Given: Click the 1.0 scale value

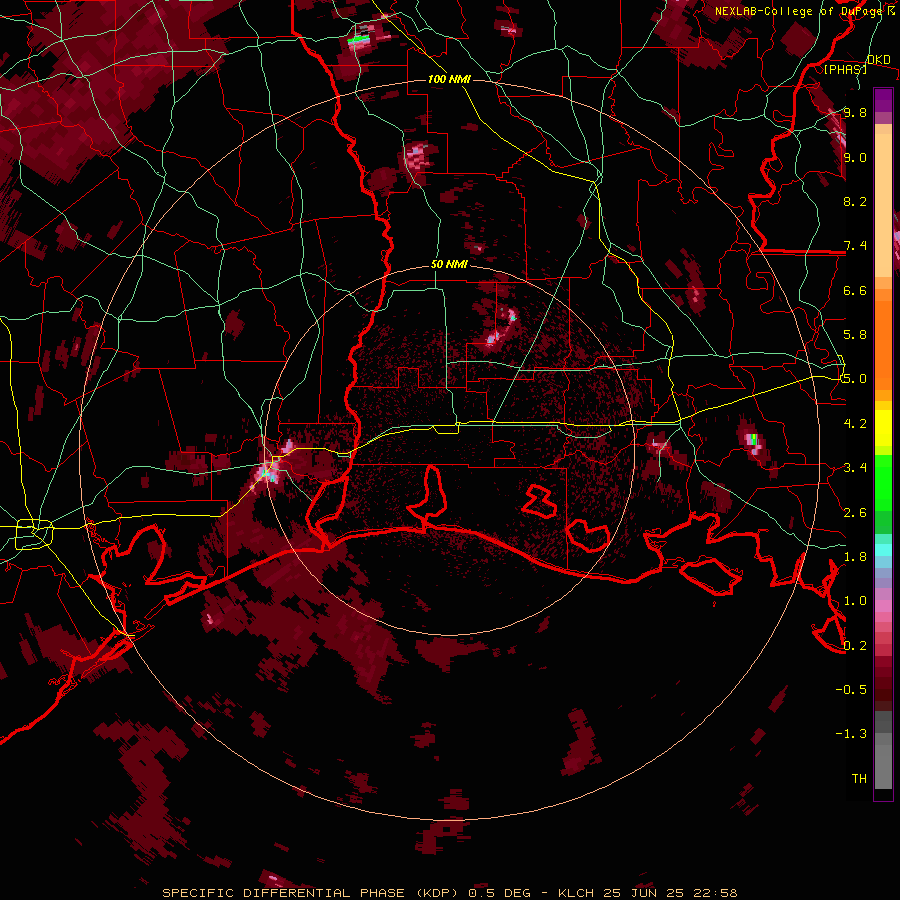Looking at the screenshot, I should pyautogui.click(x=855, y=601).
